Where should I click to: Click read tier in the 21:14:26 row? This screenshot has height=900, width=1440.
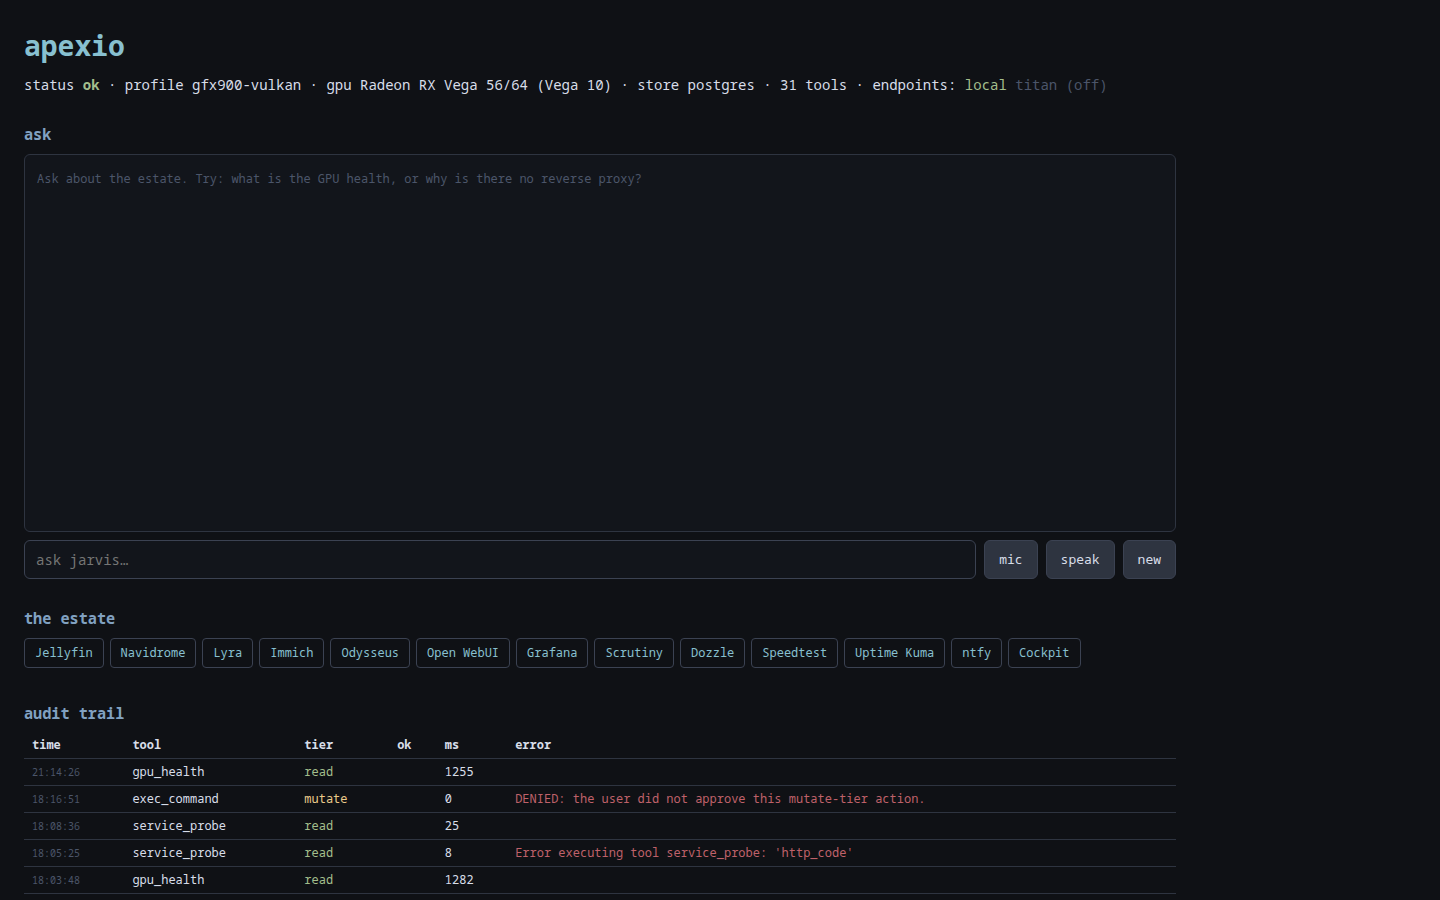(319, 772)
